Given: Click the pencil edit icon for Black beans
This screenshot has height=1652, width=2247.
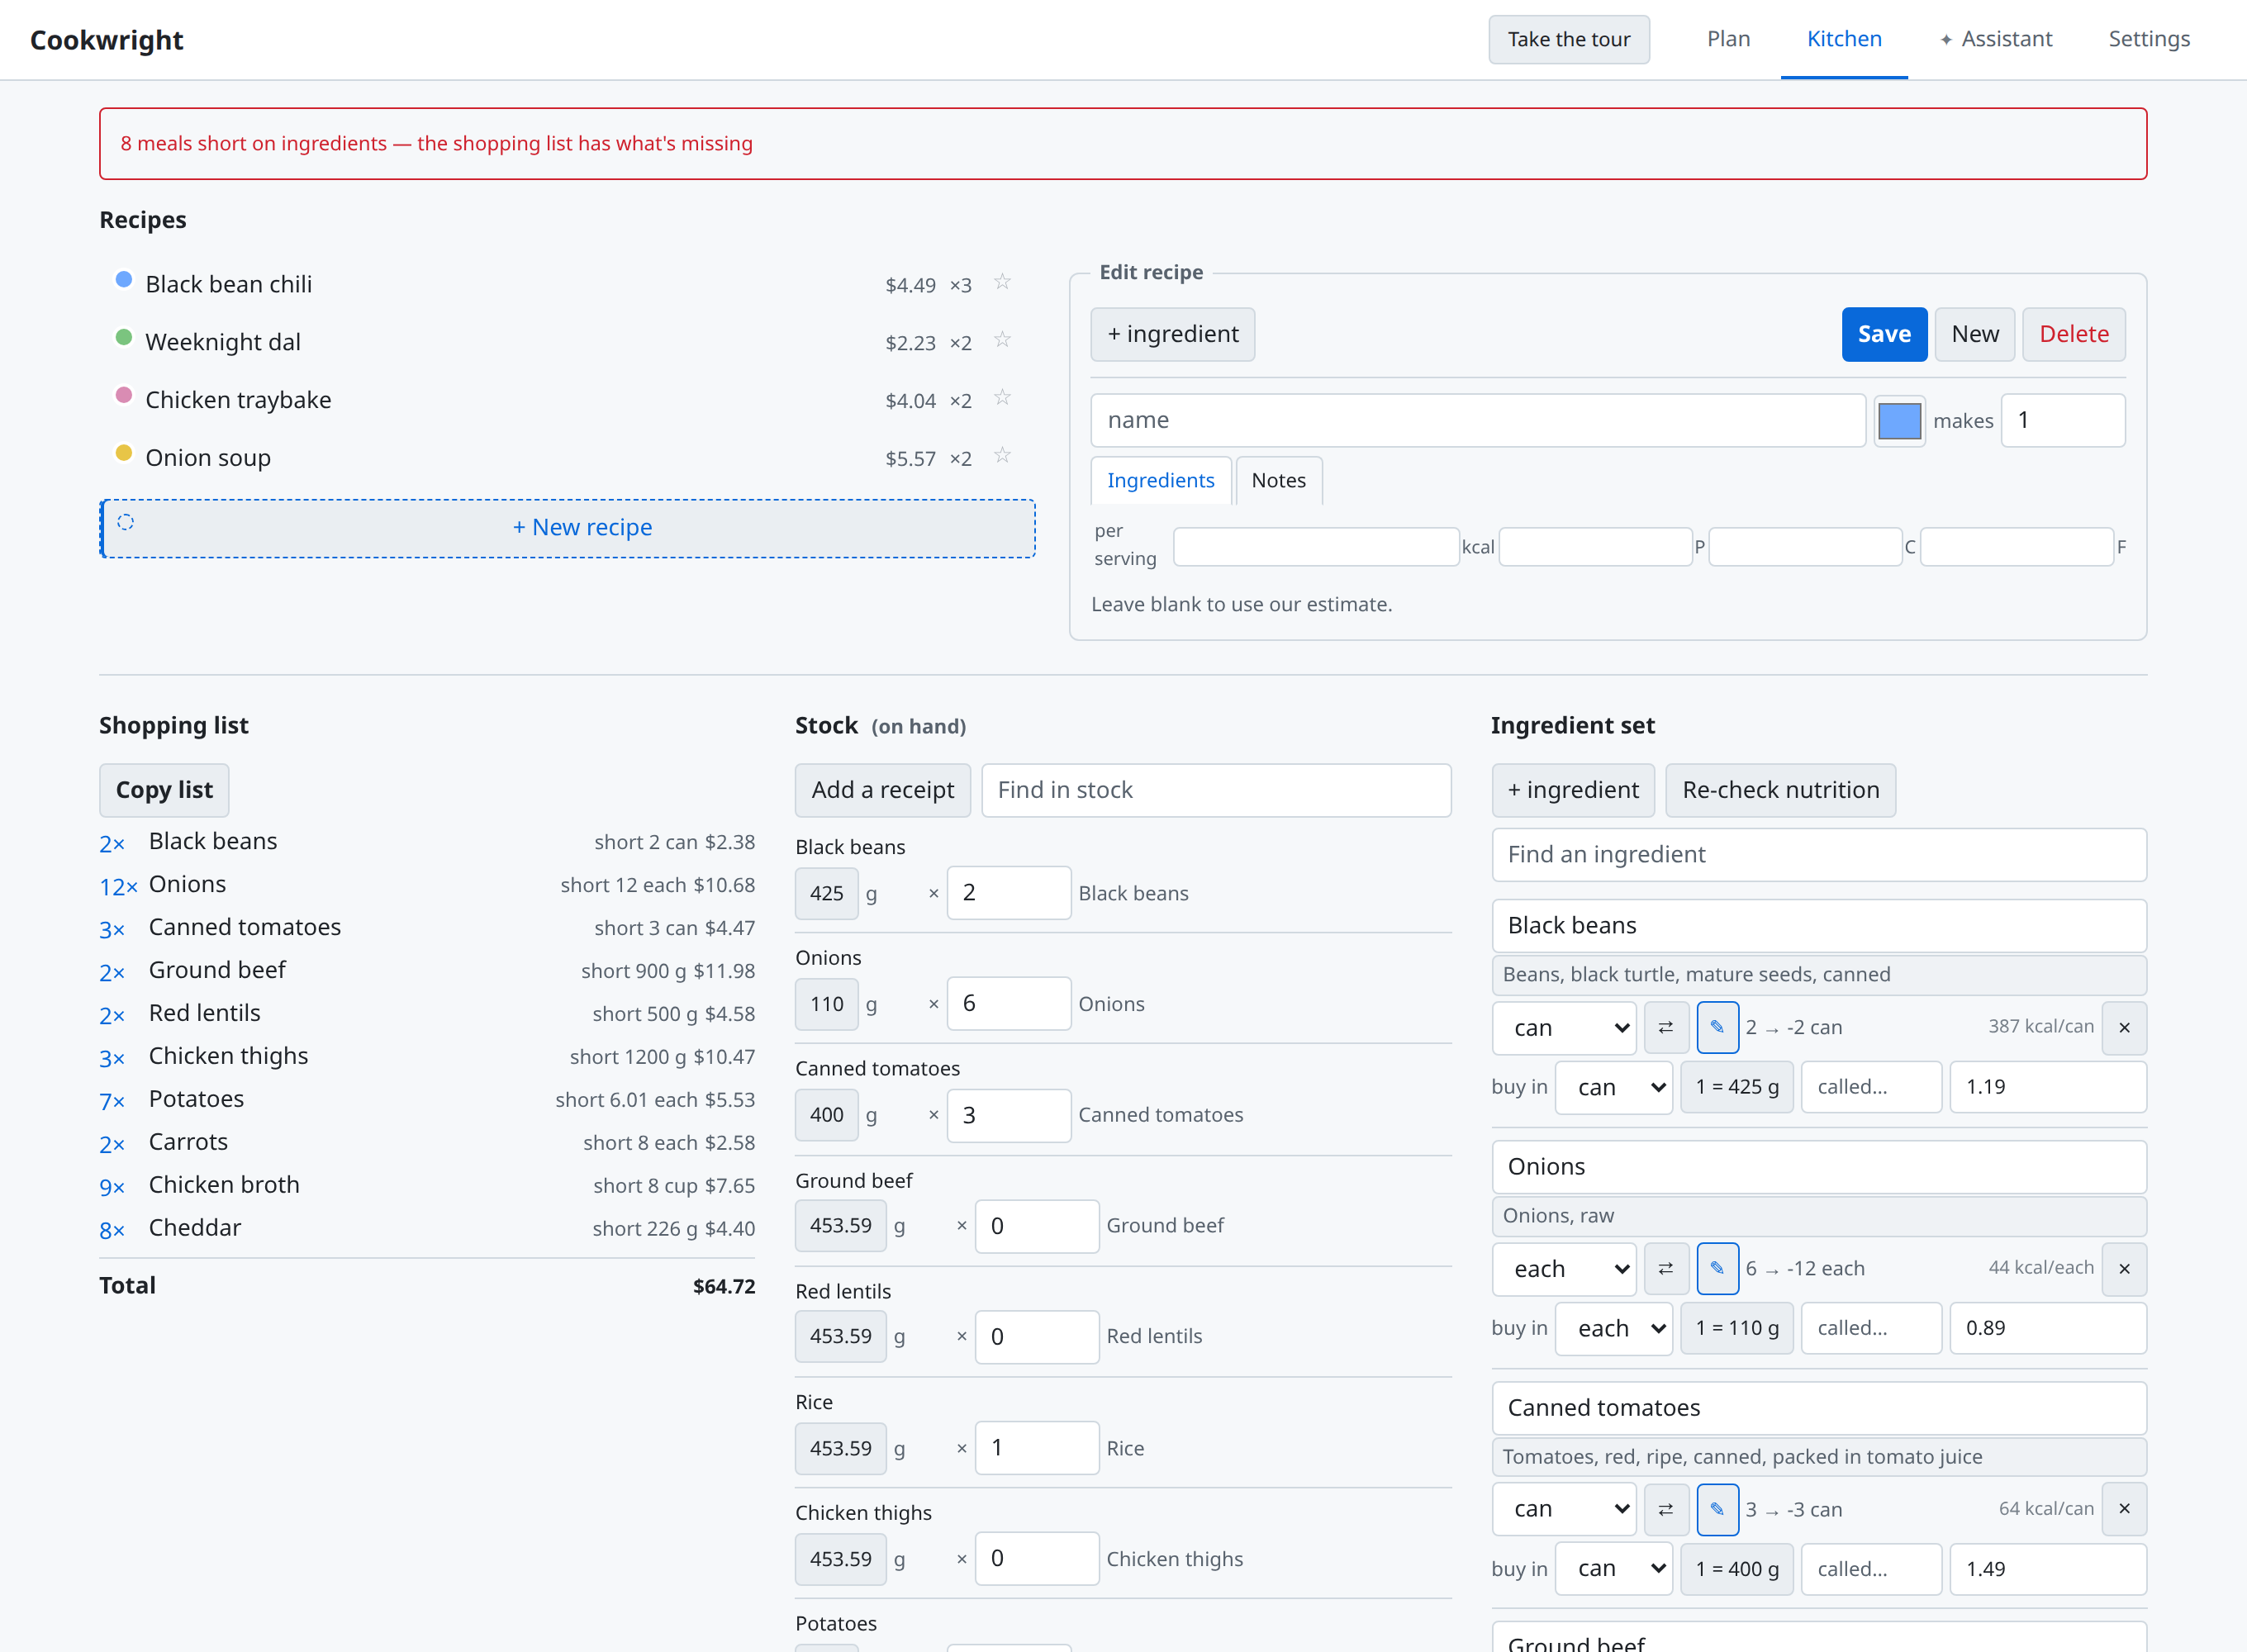Looking at the screenshot, I should coord(1717,1028).
